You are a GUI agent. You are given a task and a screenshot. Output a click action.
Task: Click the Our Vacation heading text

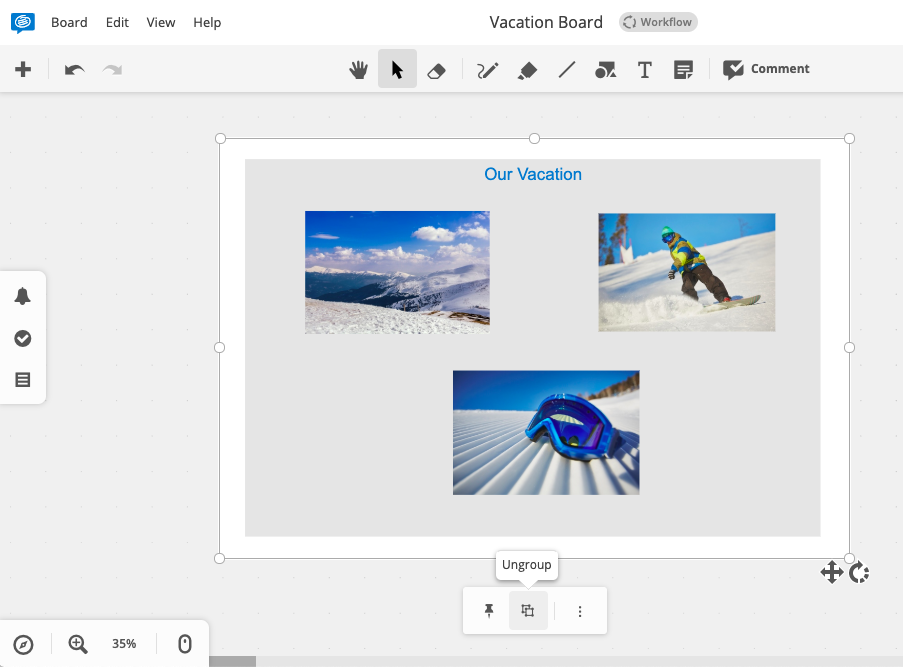pos(533,174)
